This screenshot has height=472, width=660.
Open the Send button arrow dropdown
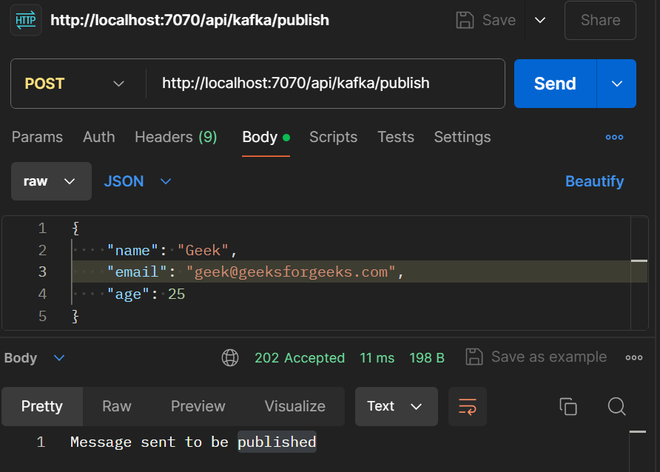(616, 83)
